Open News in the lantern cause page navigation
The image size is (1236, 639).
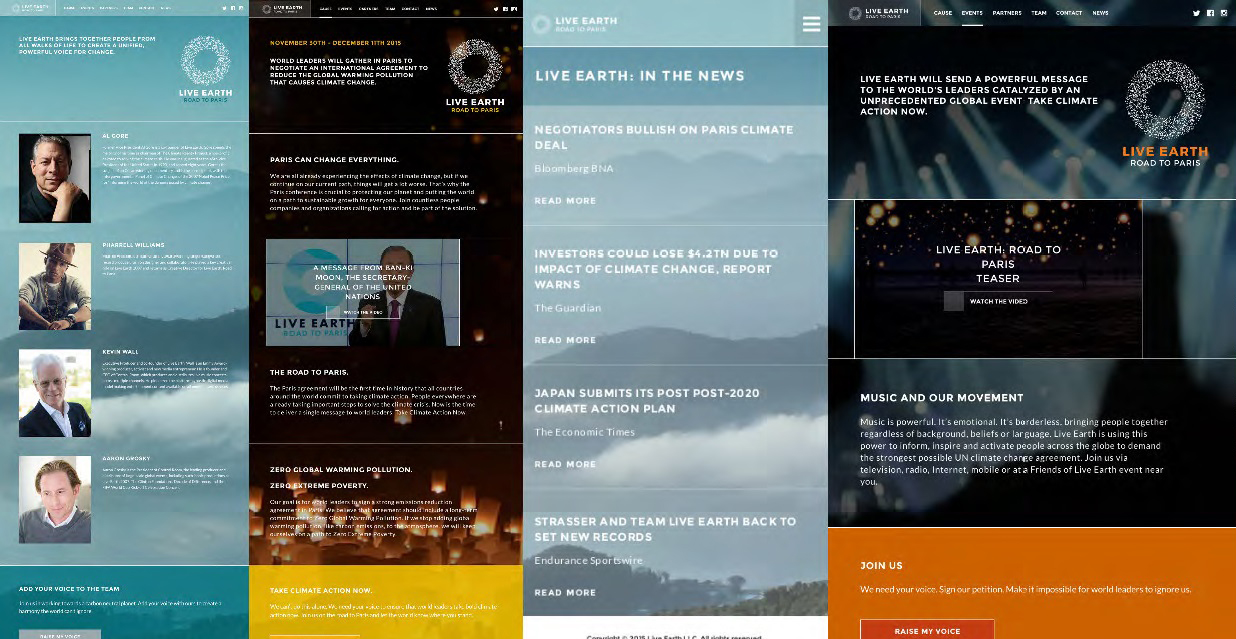coord(431,8)
